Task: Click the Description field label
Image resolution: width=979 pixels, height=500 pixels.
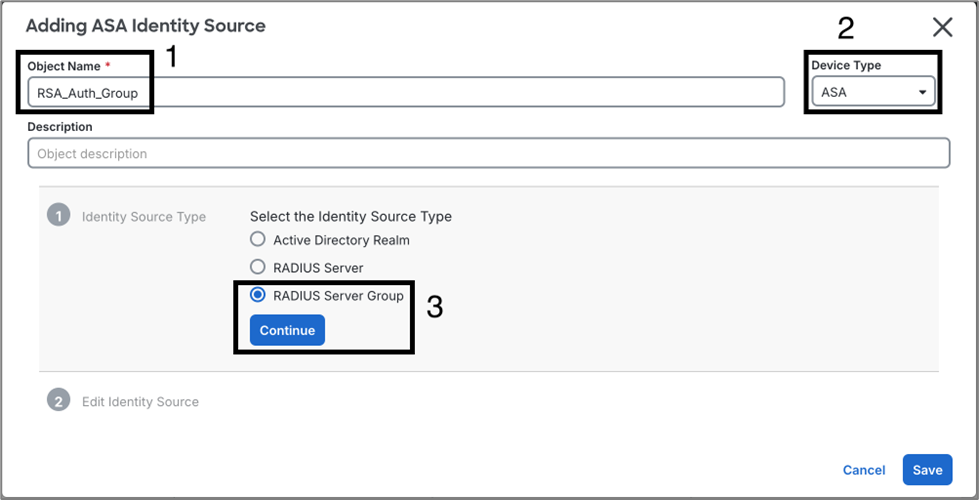Action: point(60,127)
